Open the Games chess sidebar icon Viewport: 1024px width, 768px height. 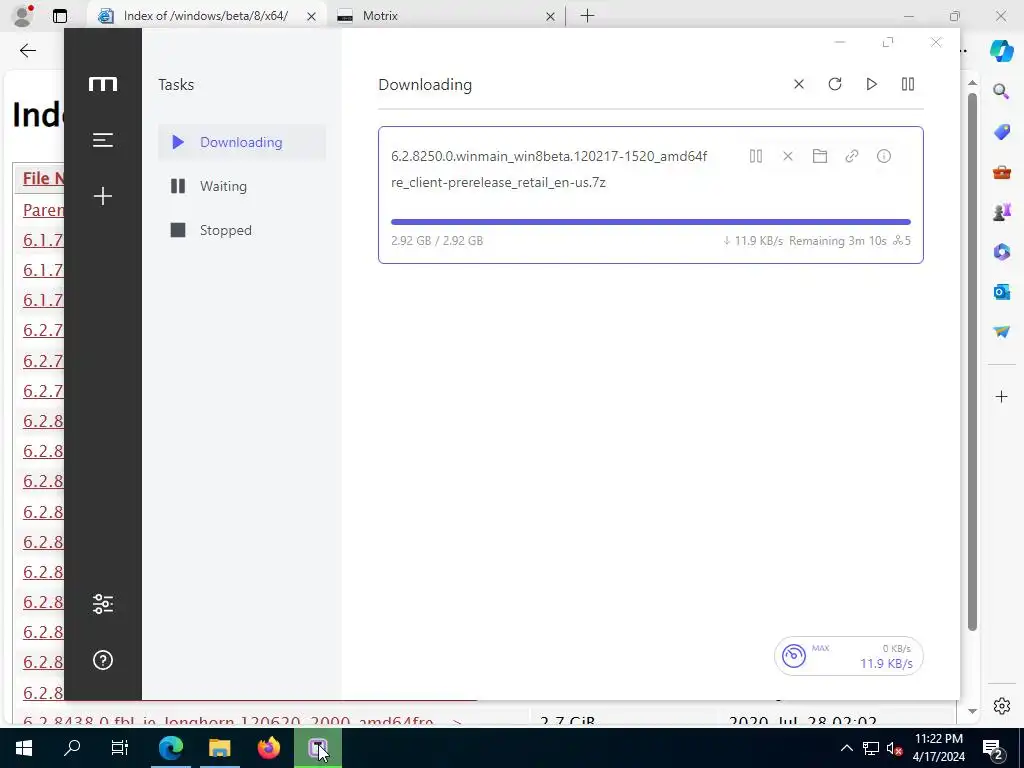[x=1001, y=212]
